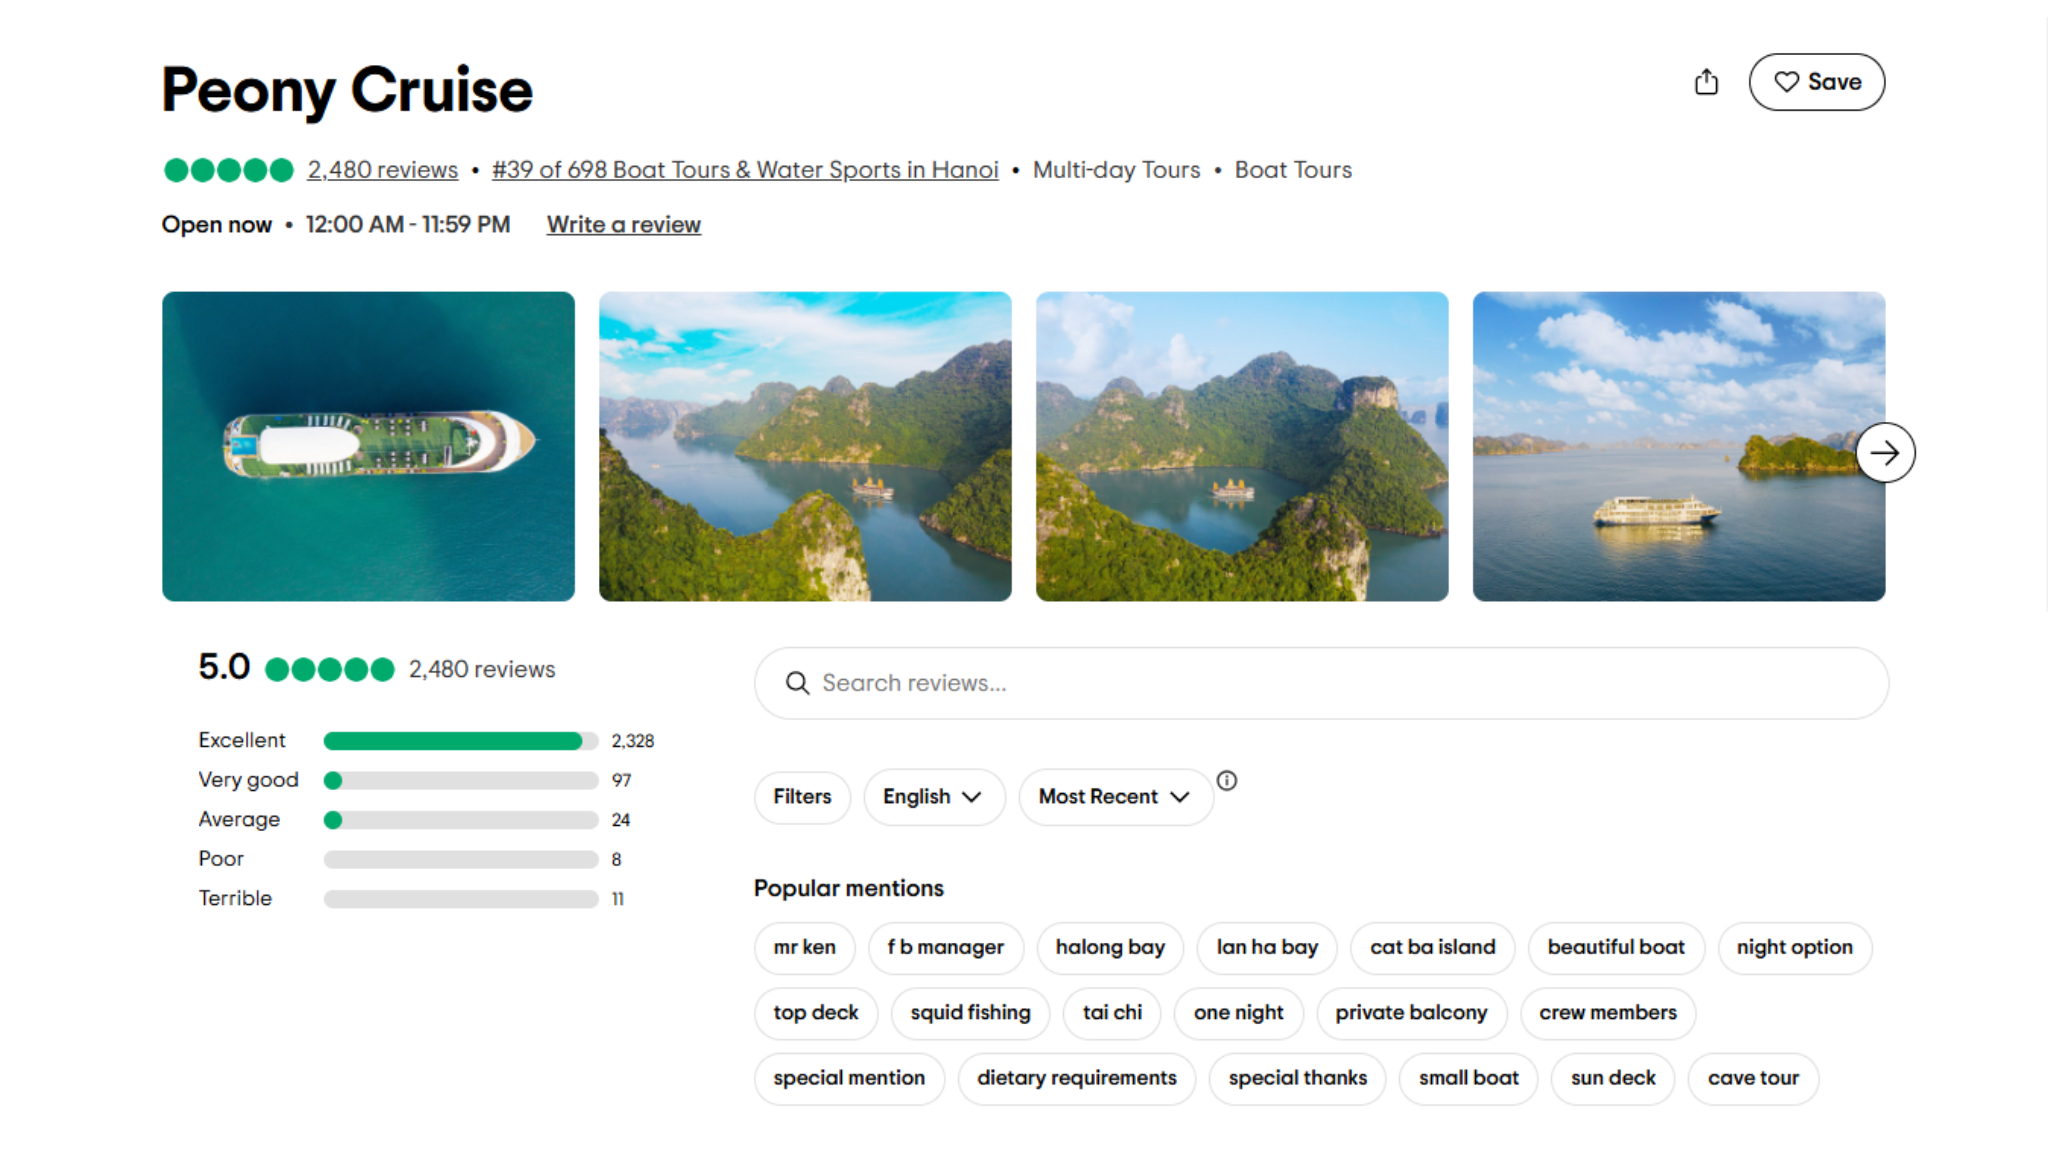Toggle the 'private balcony' mention chip
Viewport: 2048px width, 1152px height.
coord(1411,1013)
